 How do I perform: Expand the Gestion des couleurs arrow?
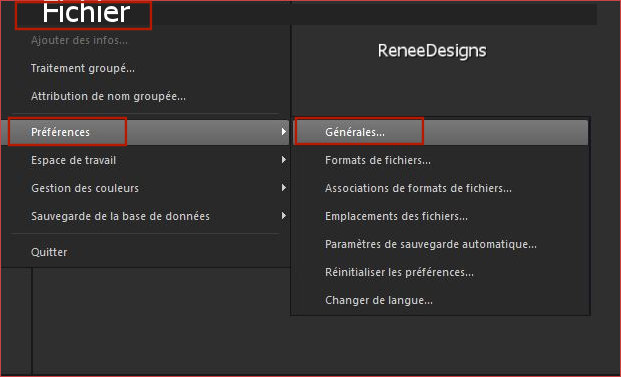click(x=284, y=187)
